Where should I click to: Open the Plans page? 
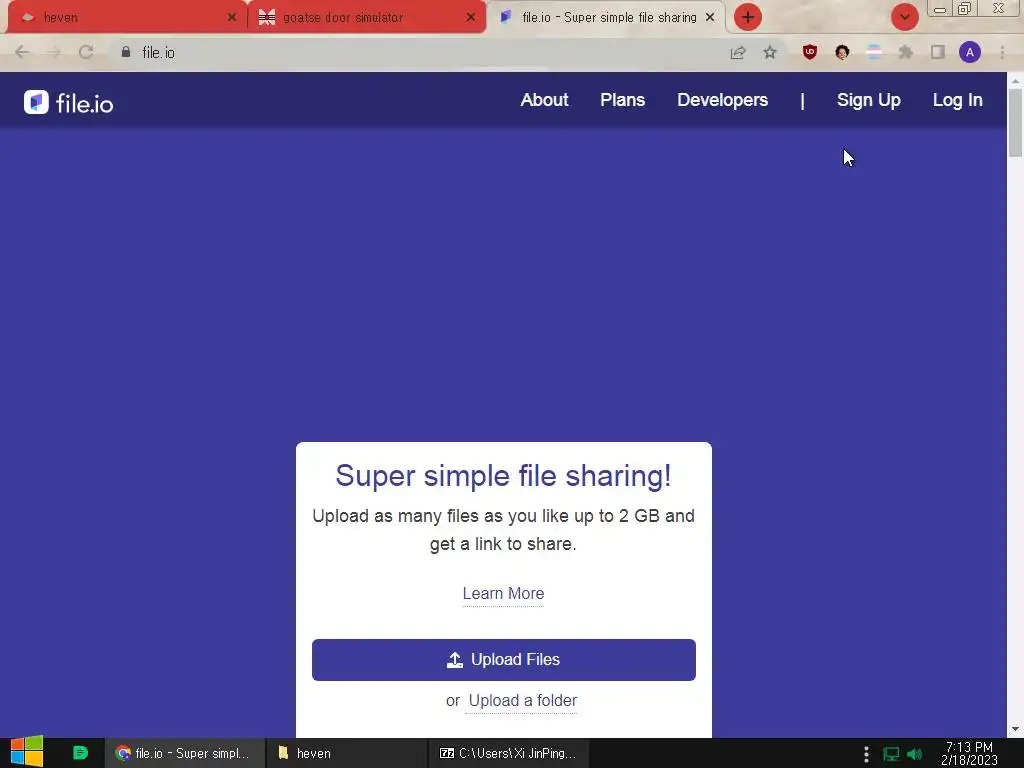coord(622,100)
